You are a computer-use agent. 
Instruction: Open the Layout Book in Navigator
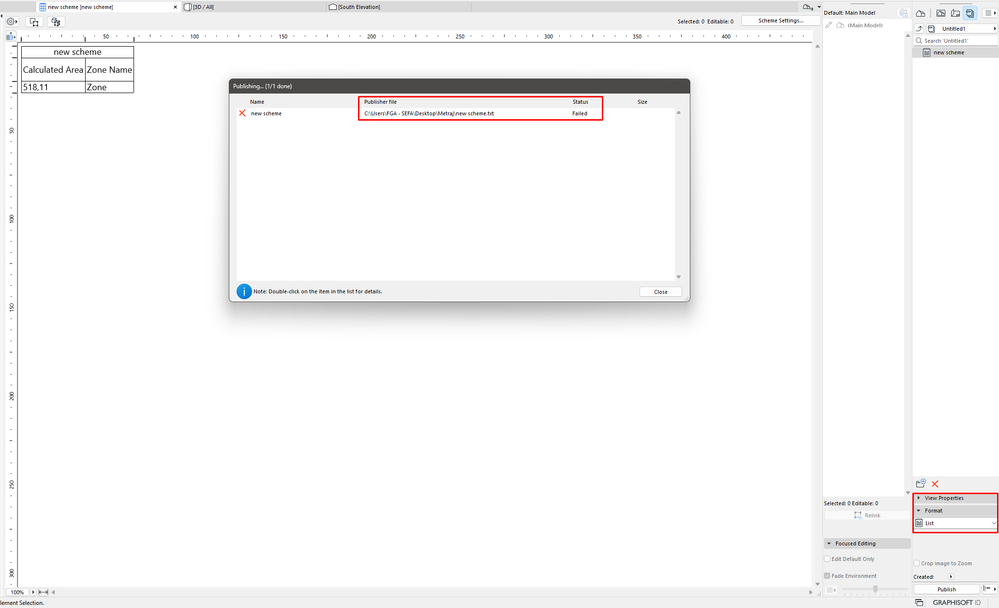pyautogui.click(x=955, y=13)
